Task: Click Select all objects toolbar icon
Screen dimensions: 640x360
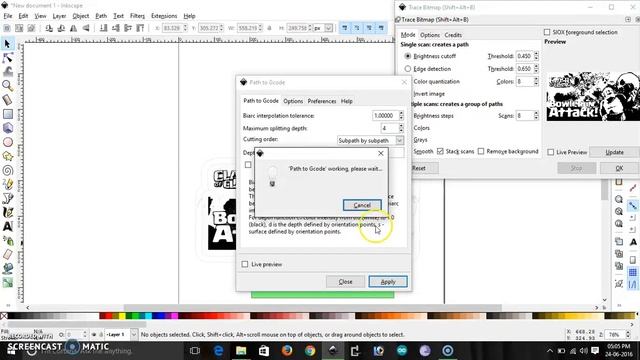Action: click(7, 28)
